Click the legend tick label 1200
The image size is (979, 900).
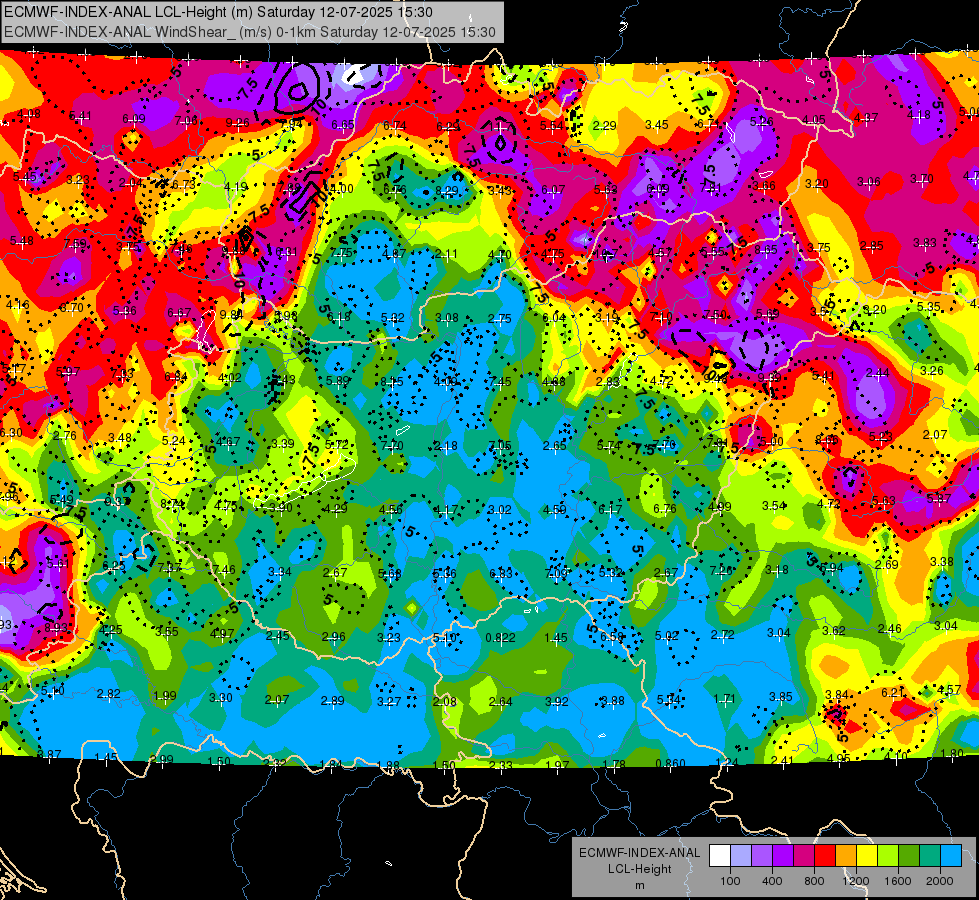[855, 881]
